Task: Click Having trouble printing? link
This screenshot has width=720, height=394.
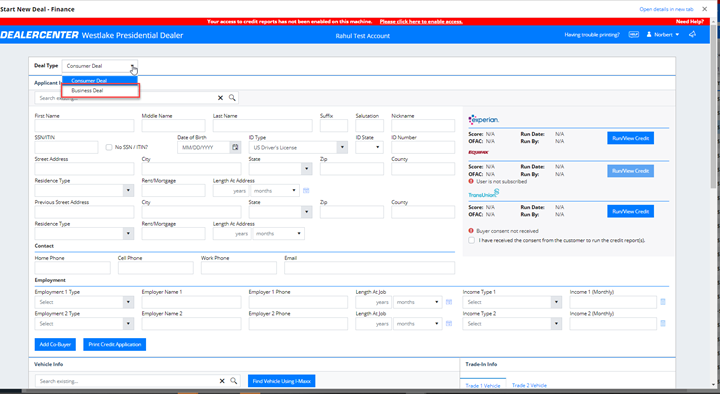Action: (592, 35)
